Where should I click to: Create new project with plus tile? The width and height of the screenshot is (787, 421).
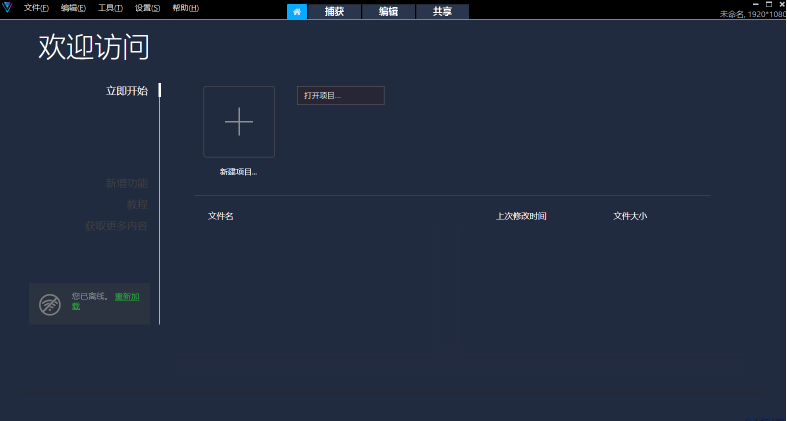click(239, 122)
